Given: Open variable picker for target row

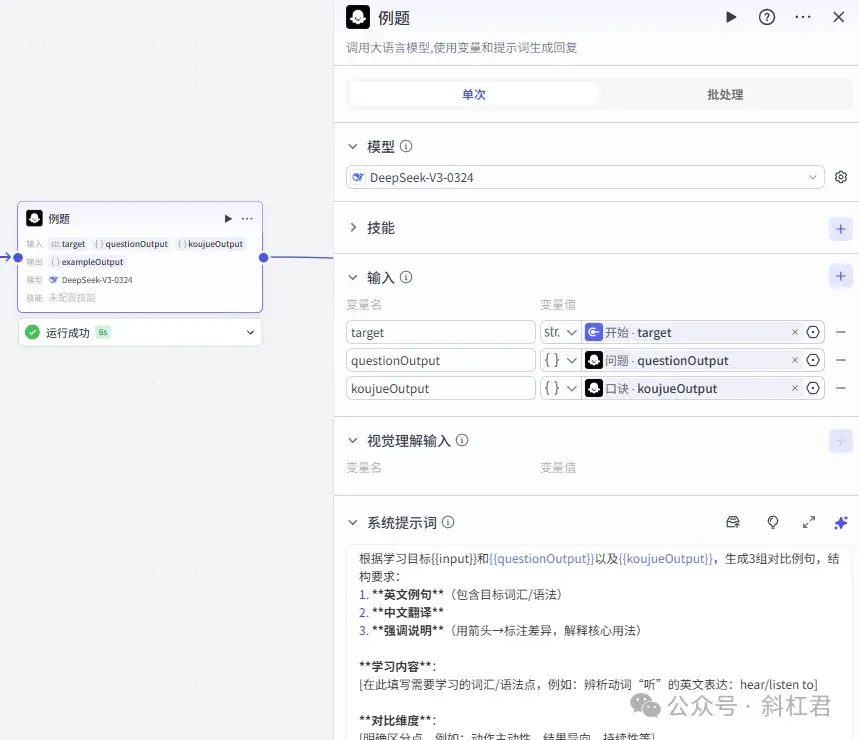Looking at the screenshot, I should pos(813,332).
